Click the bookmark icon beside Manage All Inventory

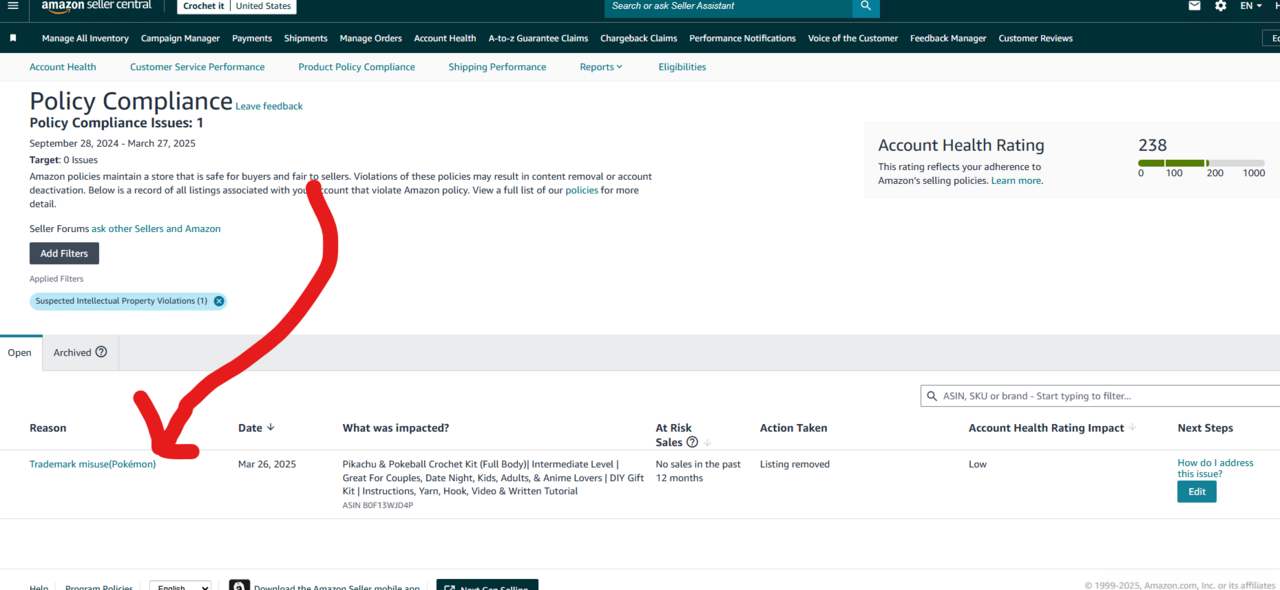pyautogui.click(x=13, y=38)
